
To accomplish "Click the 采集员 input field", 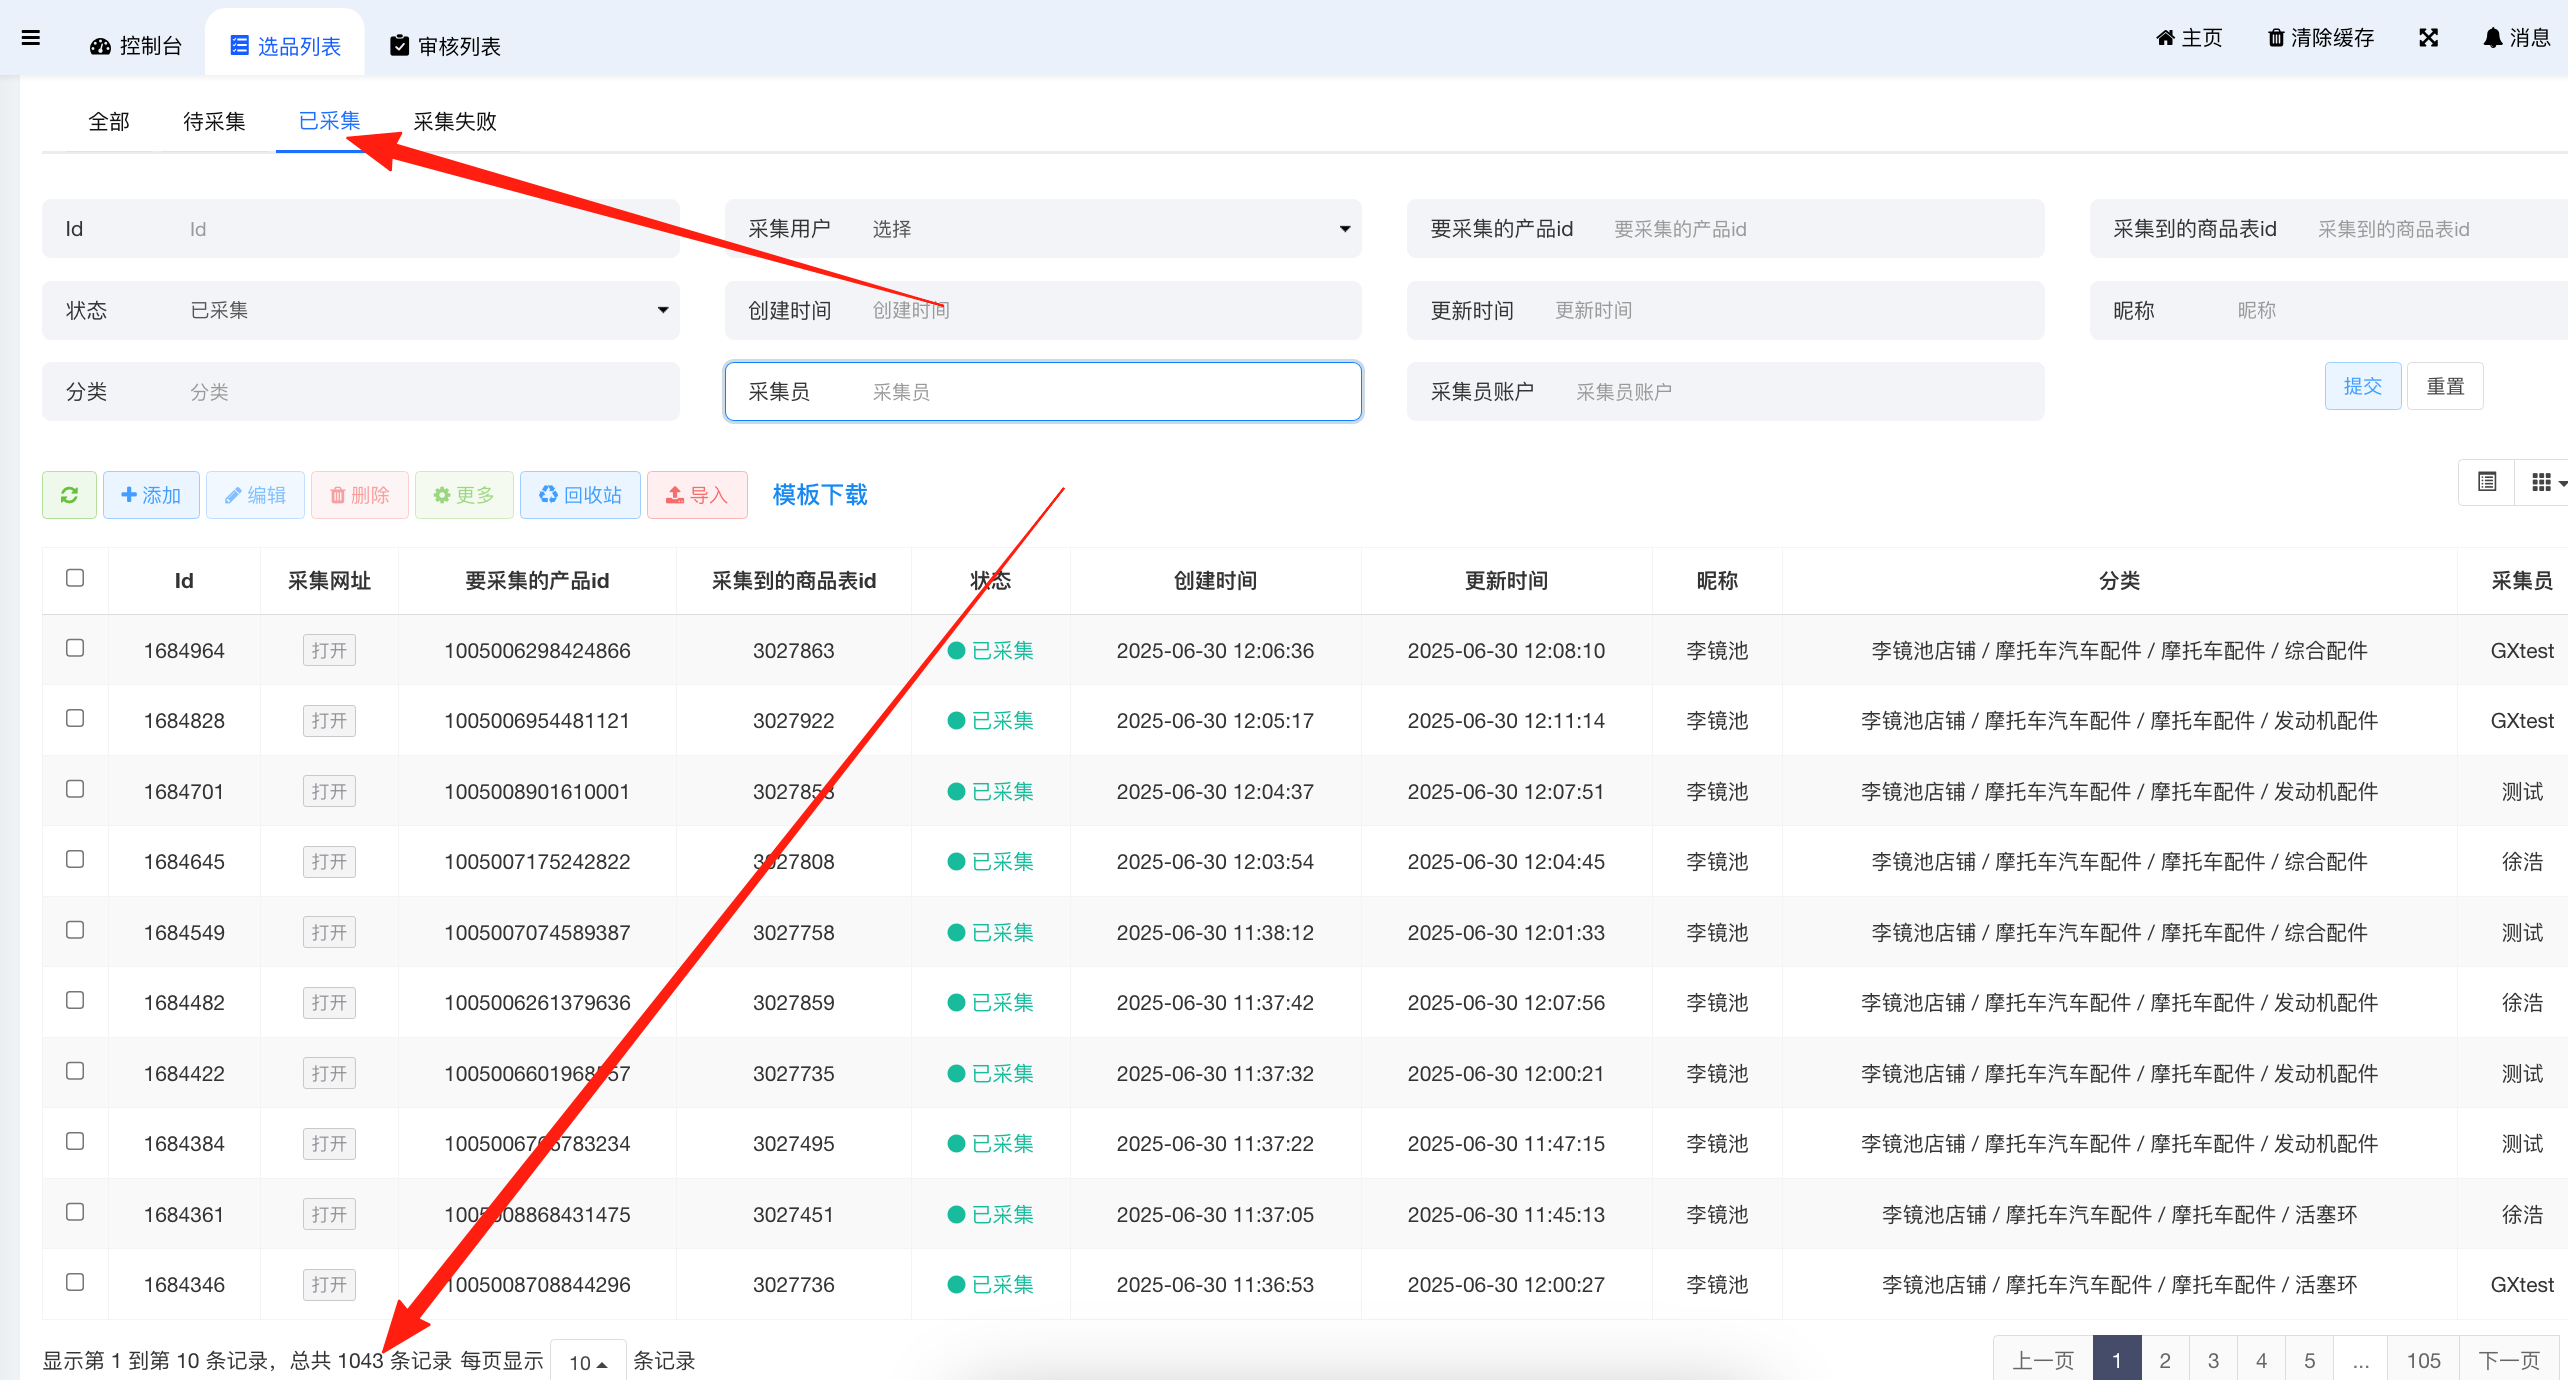I will click(1100, 392).
